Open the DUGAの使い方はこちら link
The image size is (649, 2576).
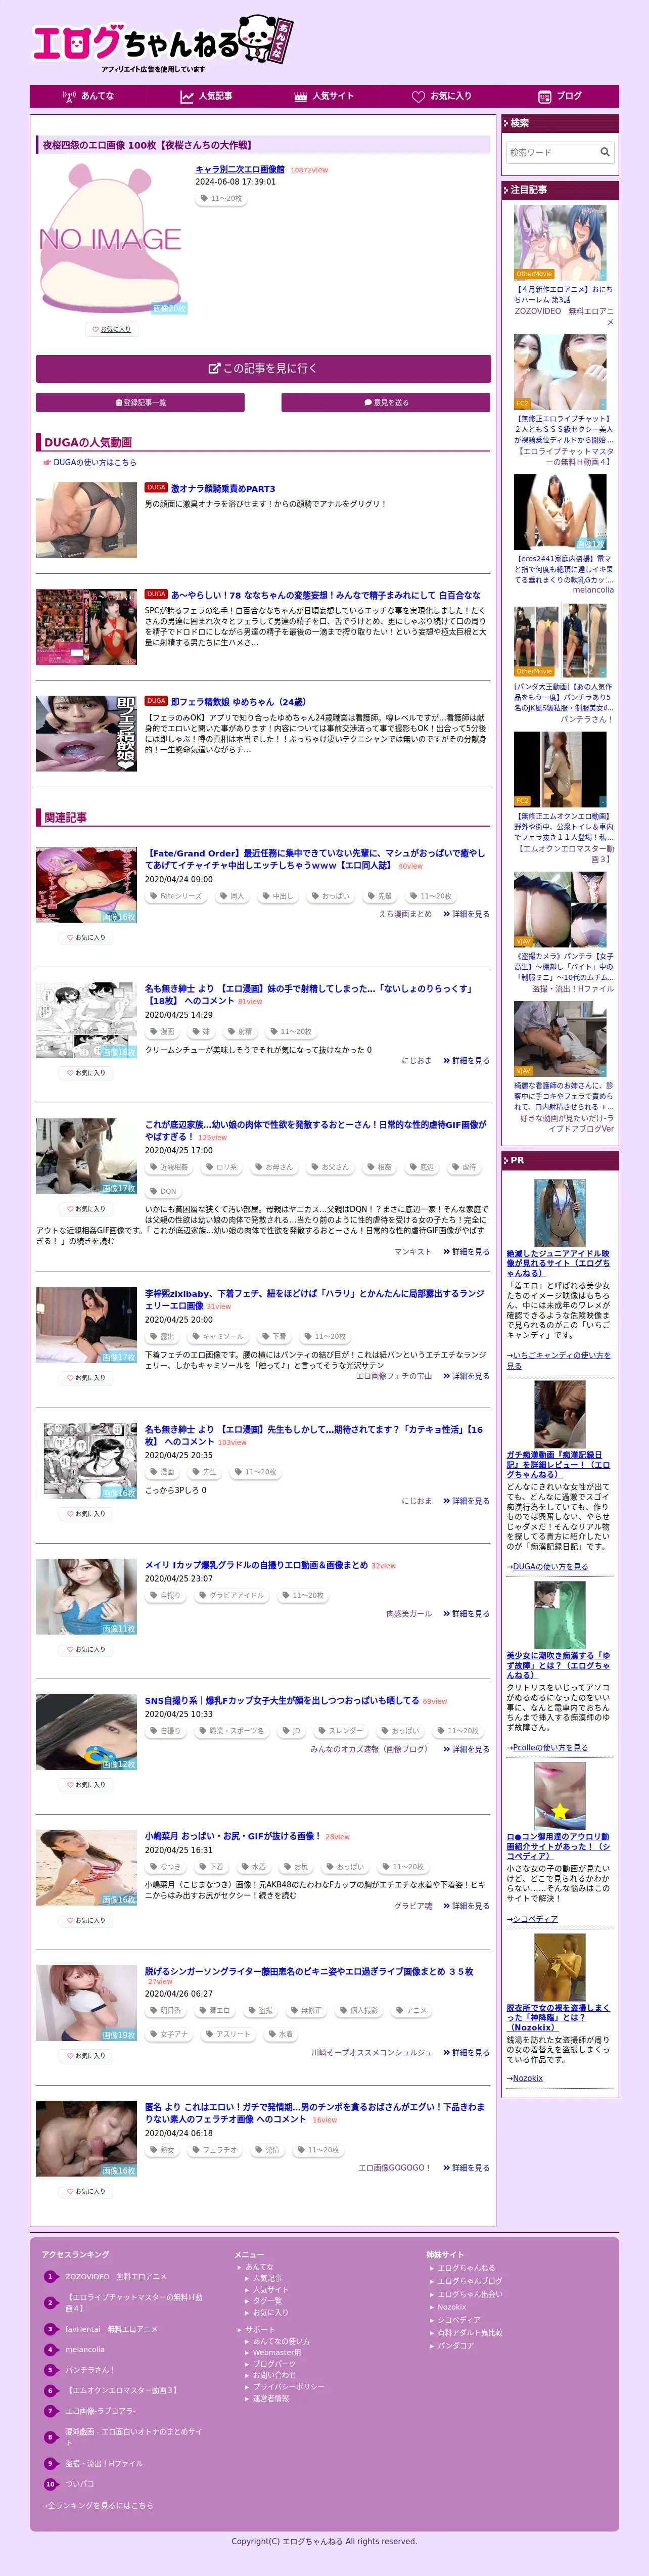coord(95,462)
